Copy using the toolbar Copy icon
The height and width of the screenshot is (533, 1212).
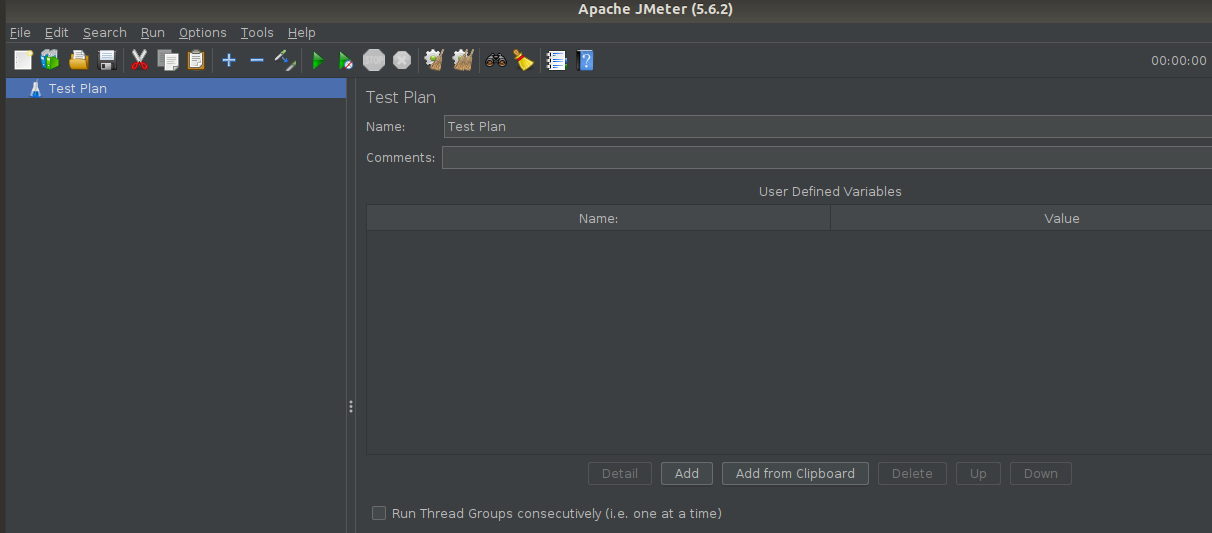[168, 61]
